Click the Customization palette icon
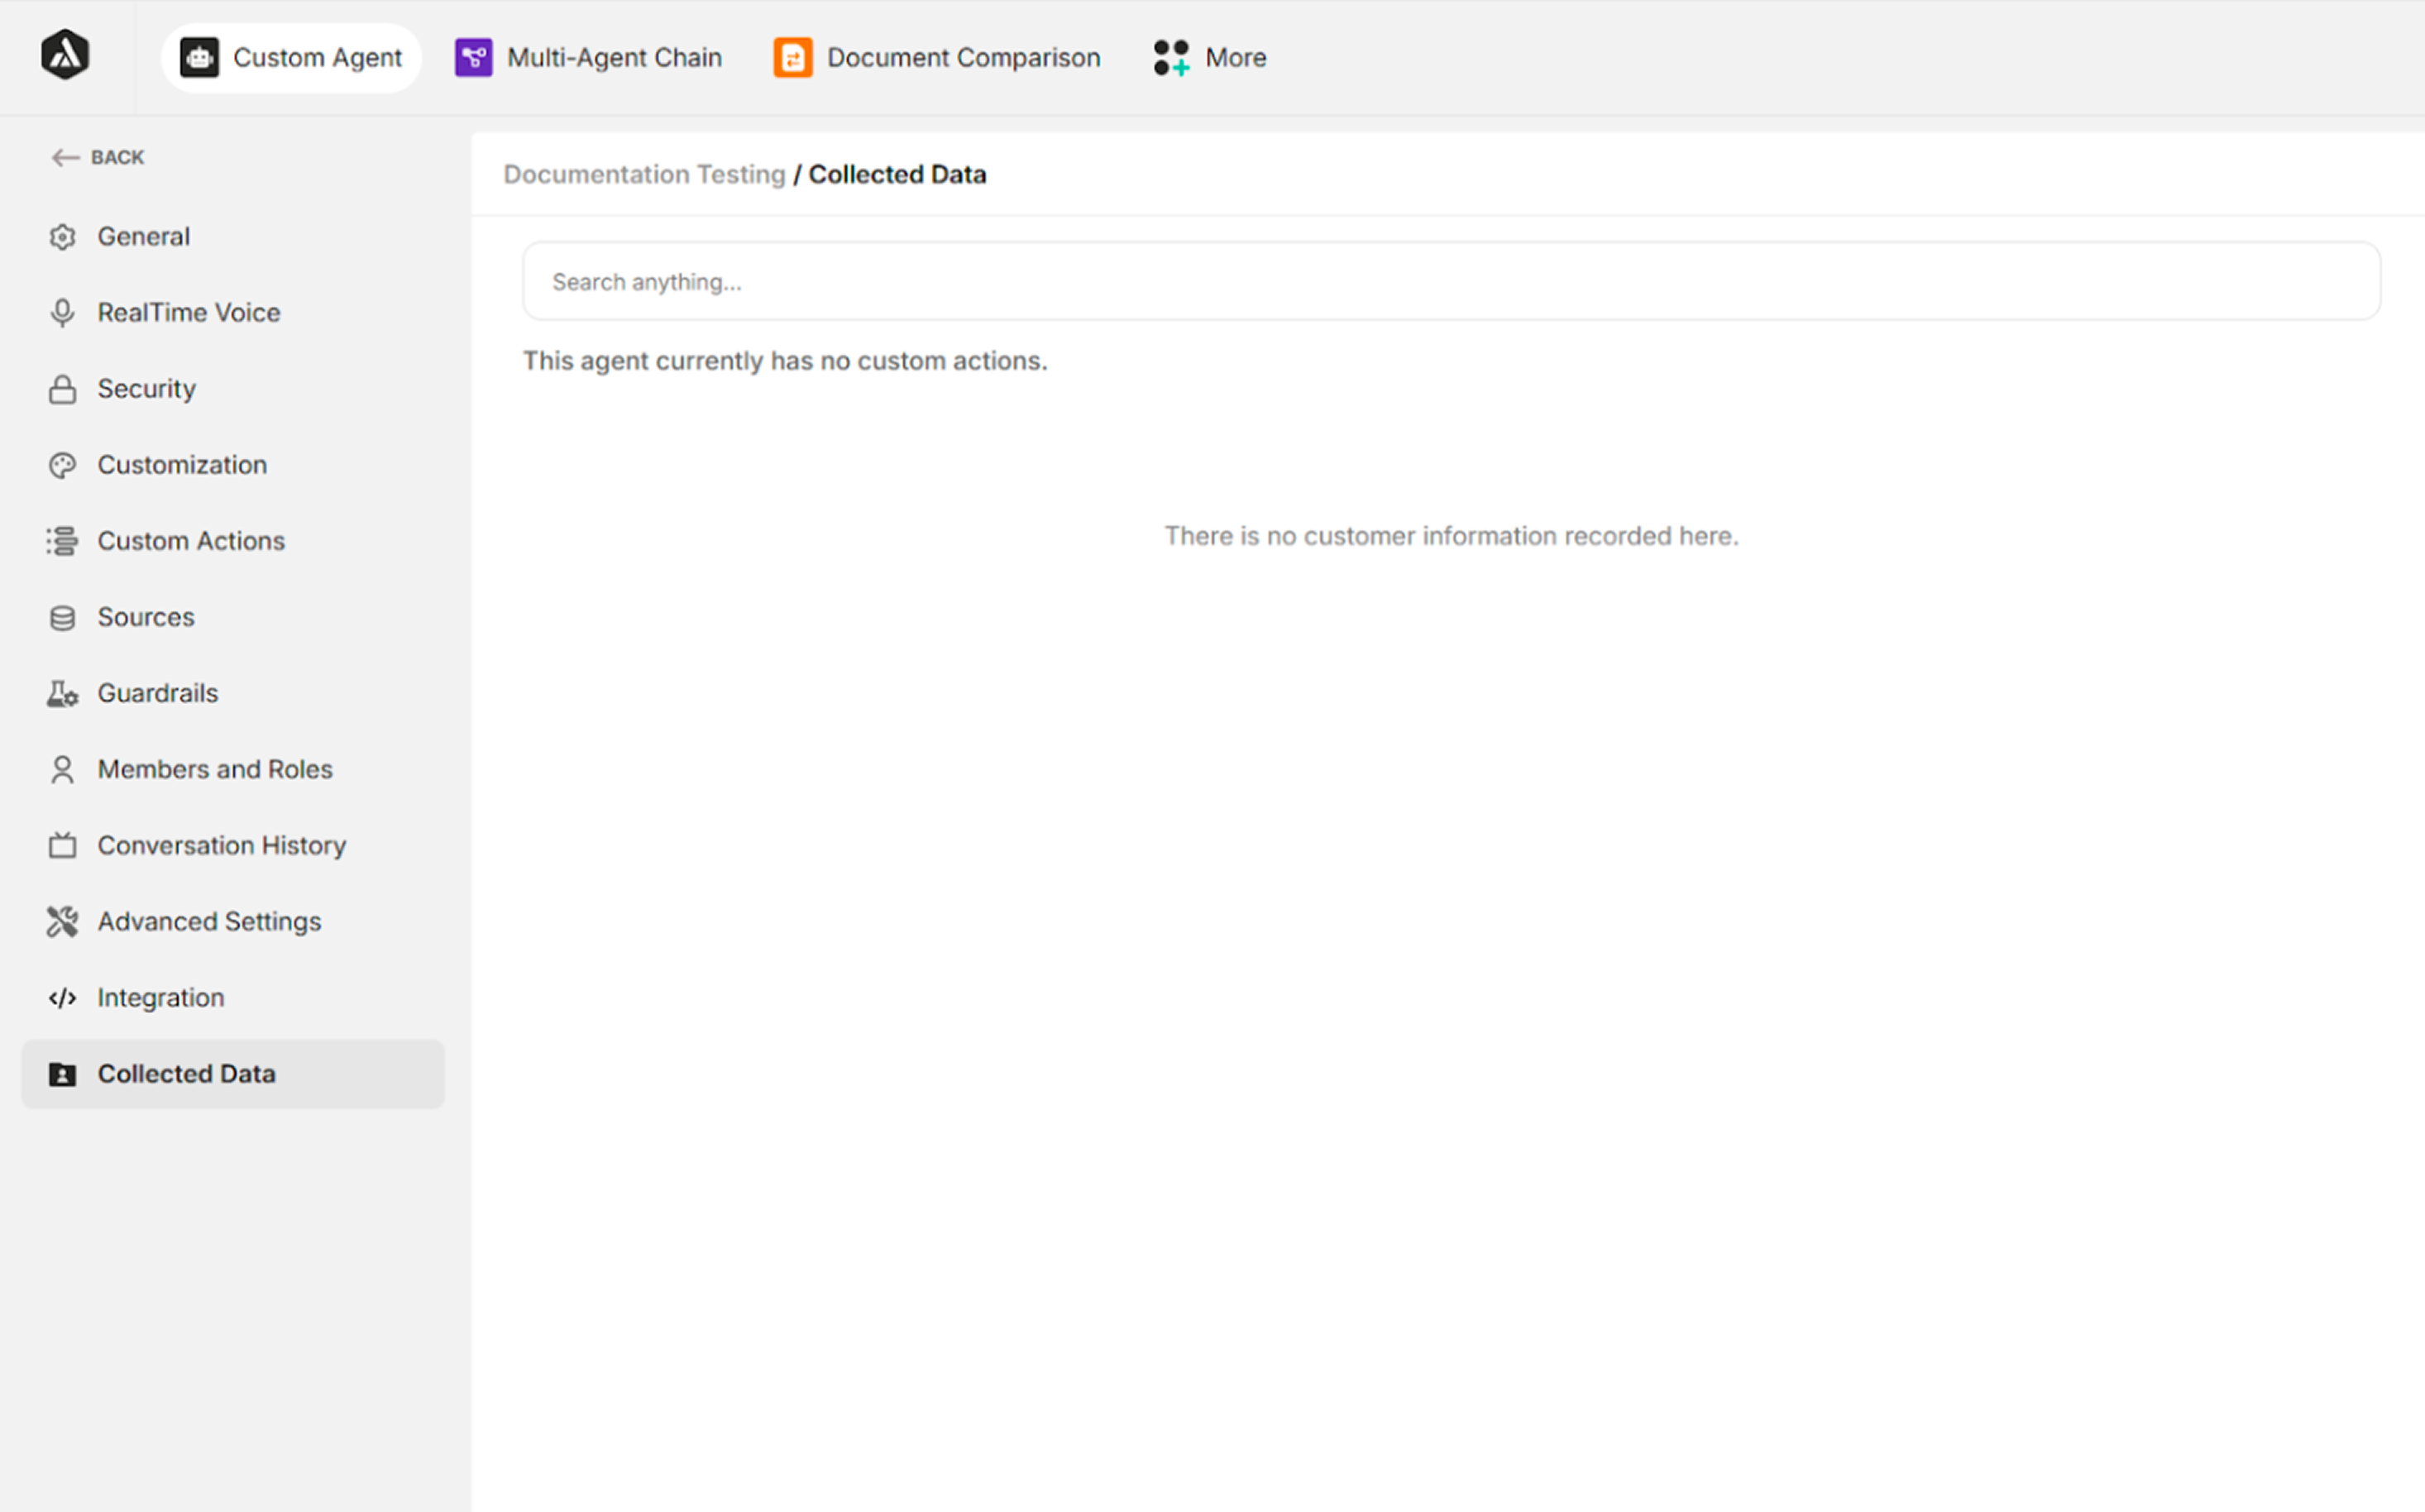The width and height of the screenshot is (2425, 1512). click(x=62, y=465)
